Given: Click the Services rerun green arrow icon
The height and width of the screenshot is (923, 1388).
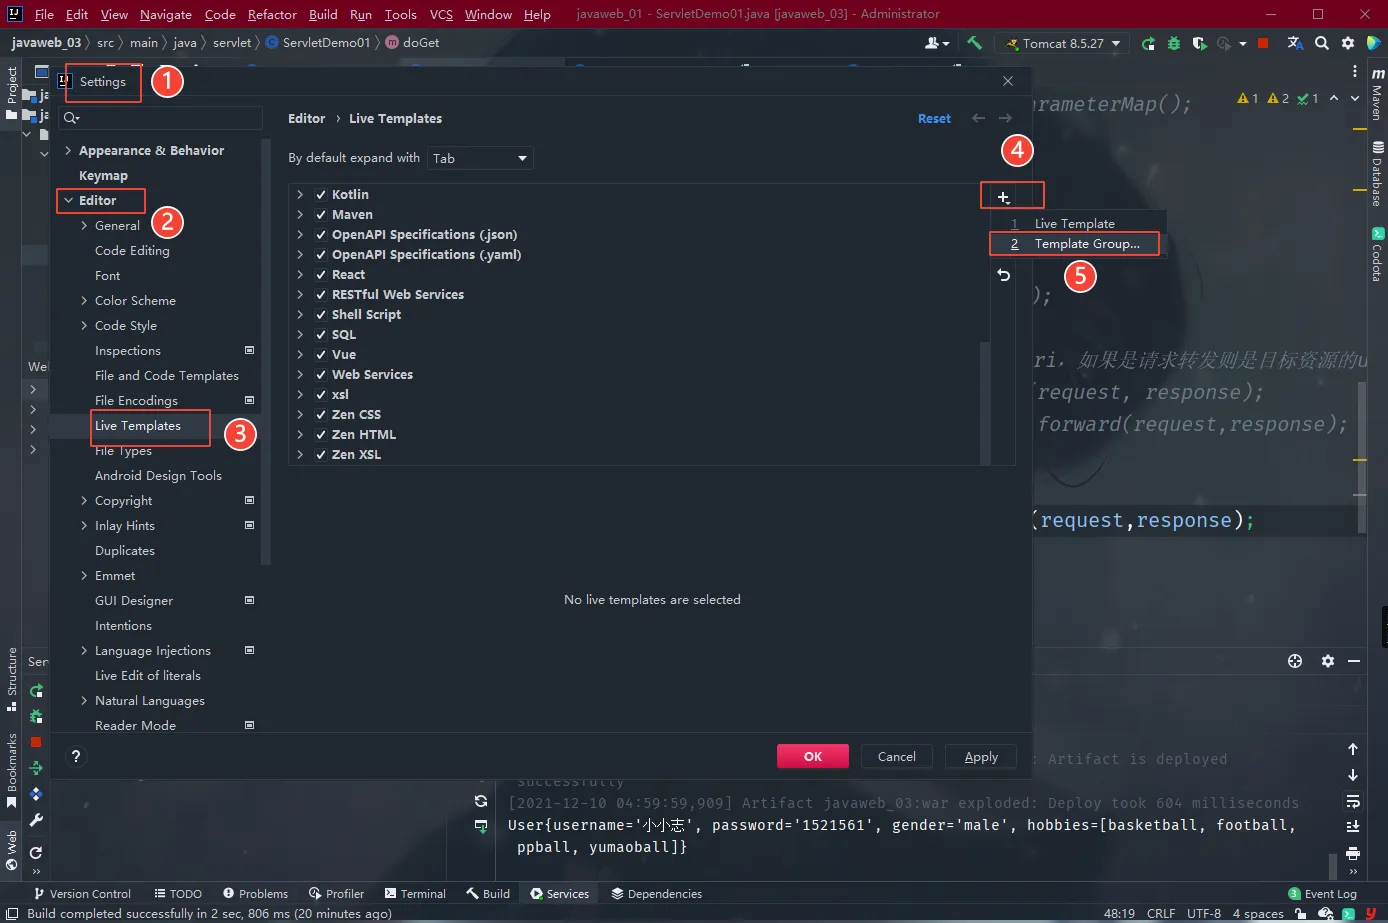Looking at the screenshot, I should pyautogui.click(x=36, y=691).
